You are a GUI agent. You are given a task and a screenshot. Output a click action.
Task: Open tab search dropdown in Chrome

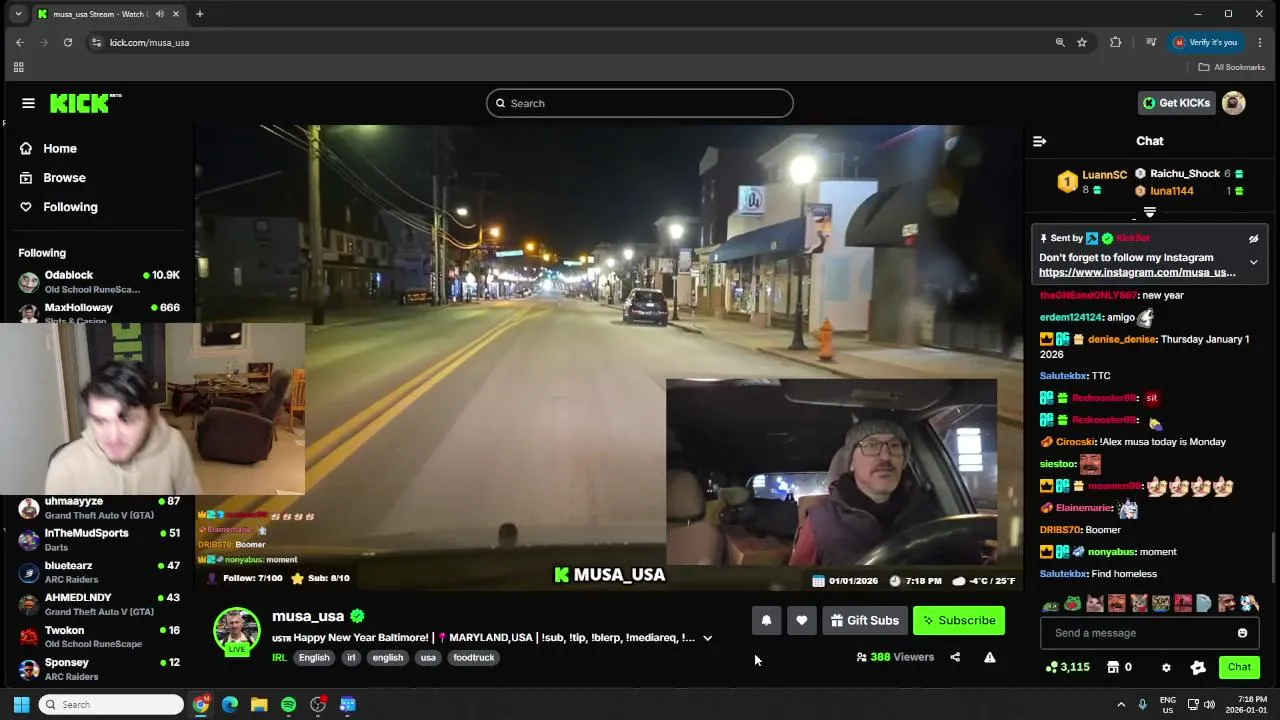(18, 14)
